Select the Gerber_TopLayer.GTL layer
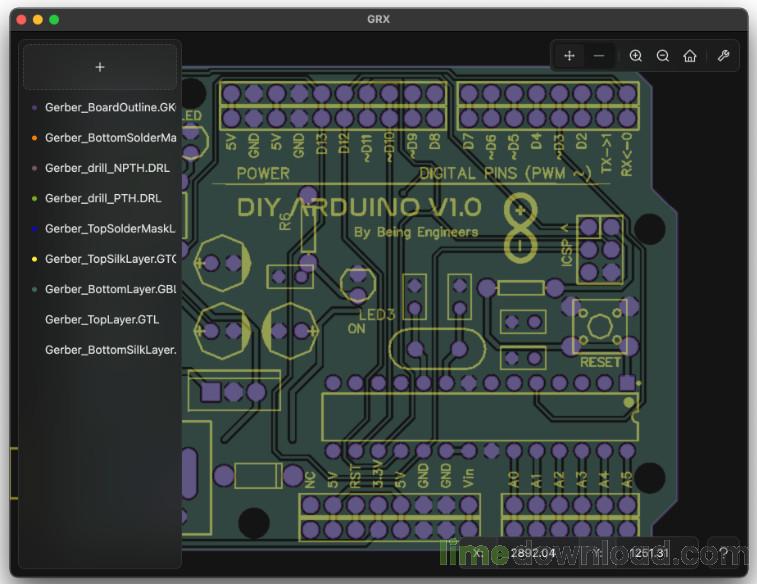The width and height of the screenshot is (757, 584). tap(100, 320)
